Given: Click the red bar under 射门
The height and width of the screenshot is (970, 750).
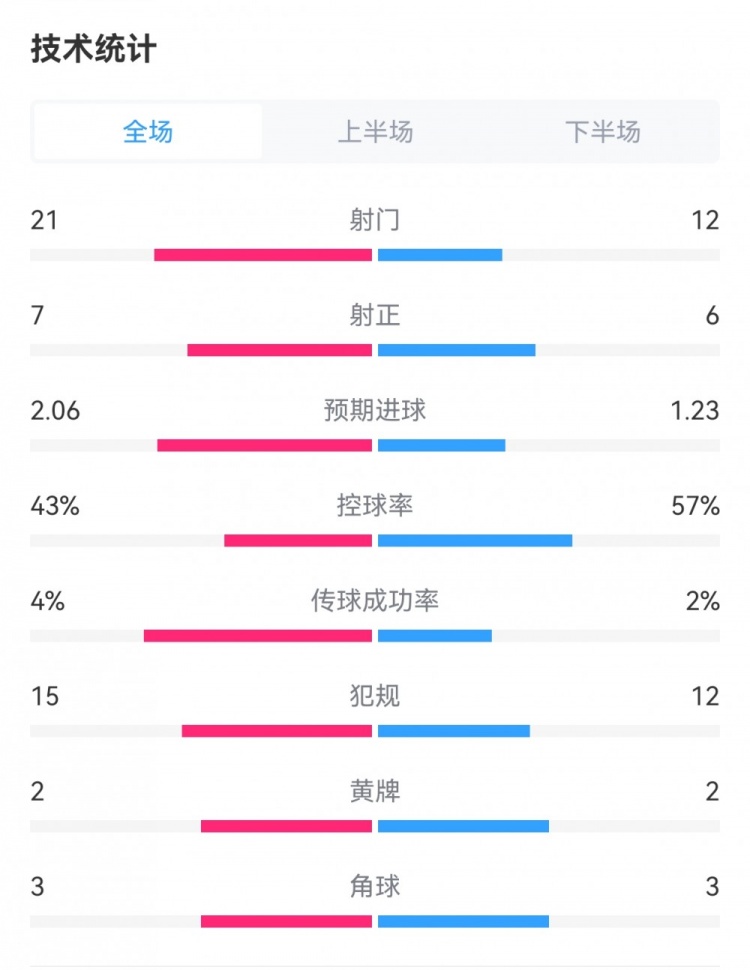Looking at the screenshot, I should 263,255.
